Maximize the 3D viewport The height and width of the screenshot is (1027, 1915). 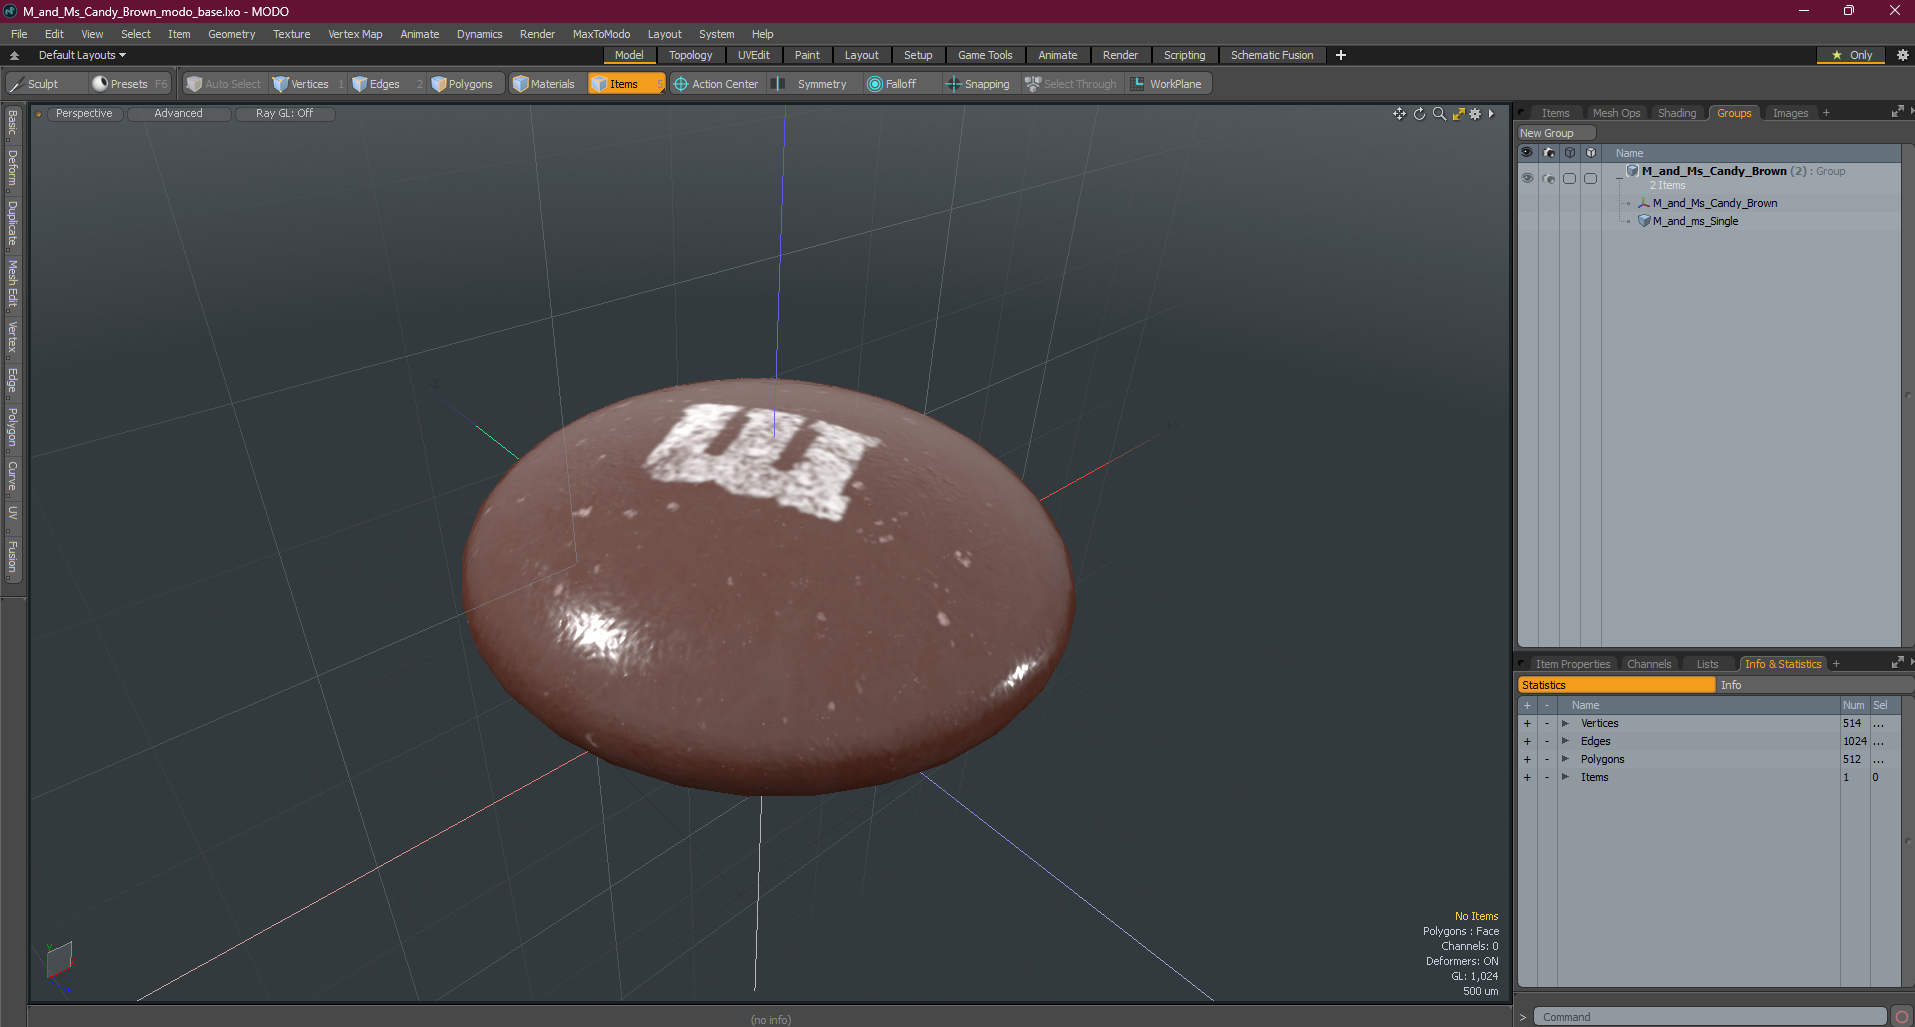[1458, 114]
